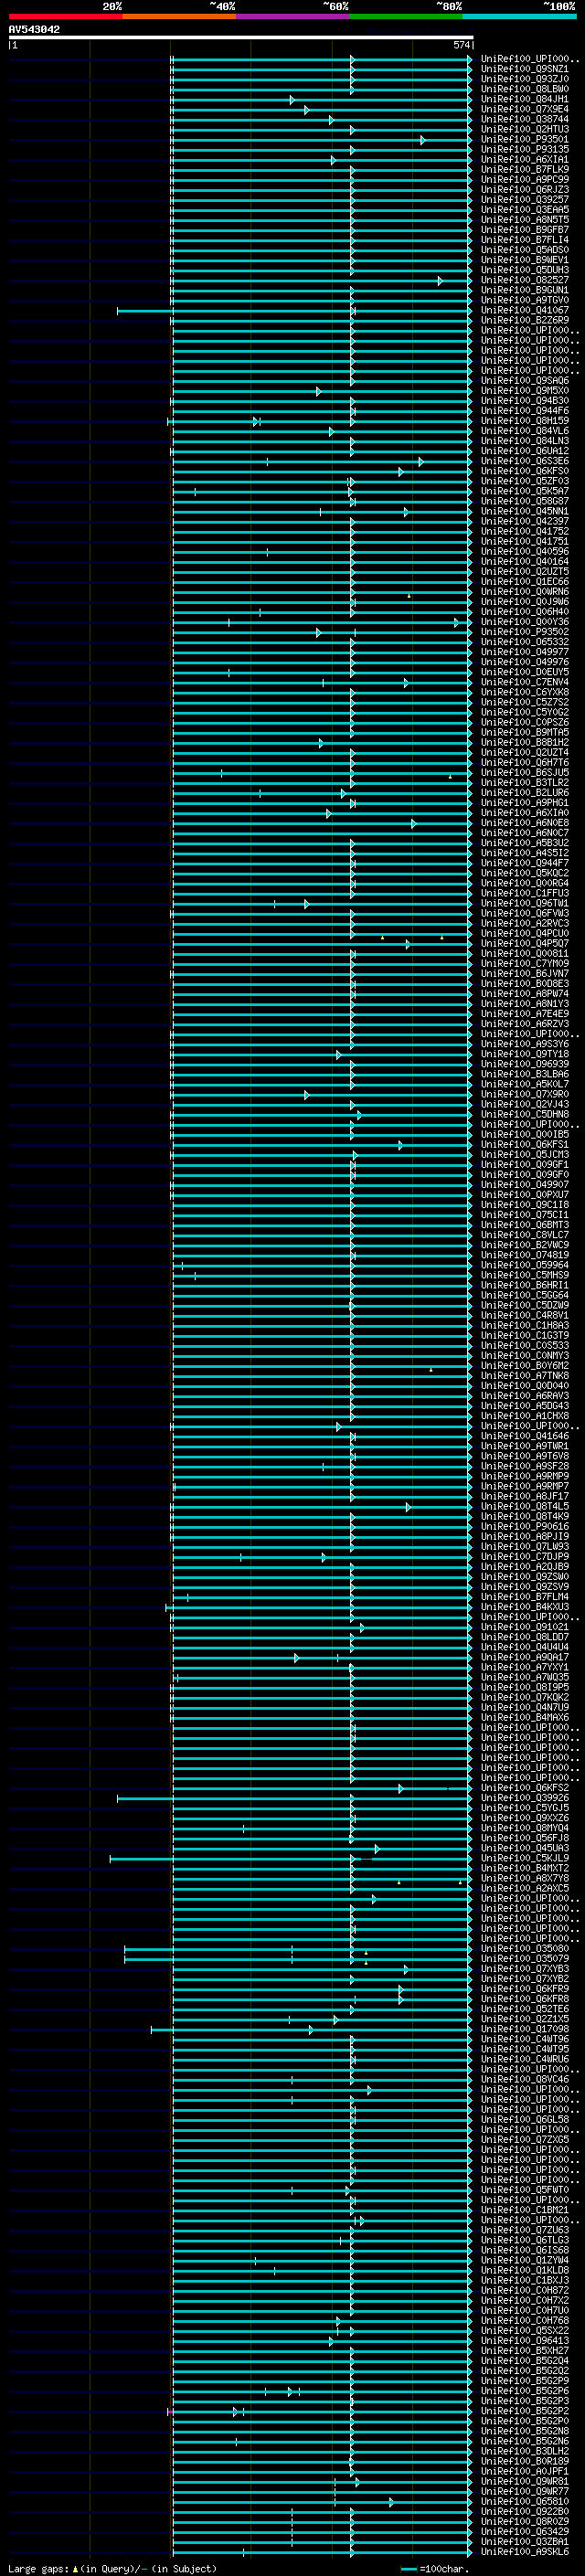The image size is (585, 2576).
Task: Select the UniRef100_Q6GL58 label
Action: pyautogui.click(x=524, y=2119)
